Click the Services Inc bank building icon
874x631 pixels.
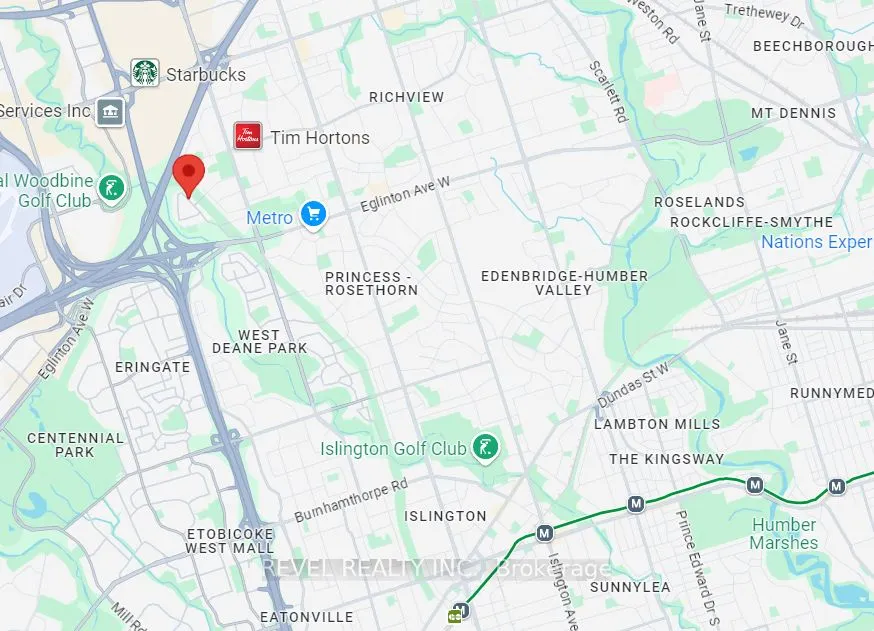110,113
